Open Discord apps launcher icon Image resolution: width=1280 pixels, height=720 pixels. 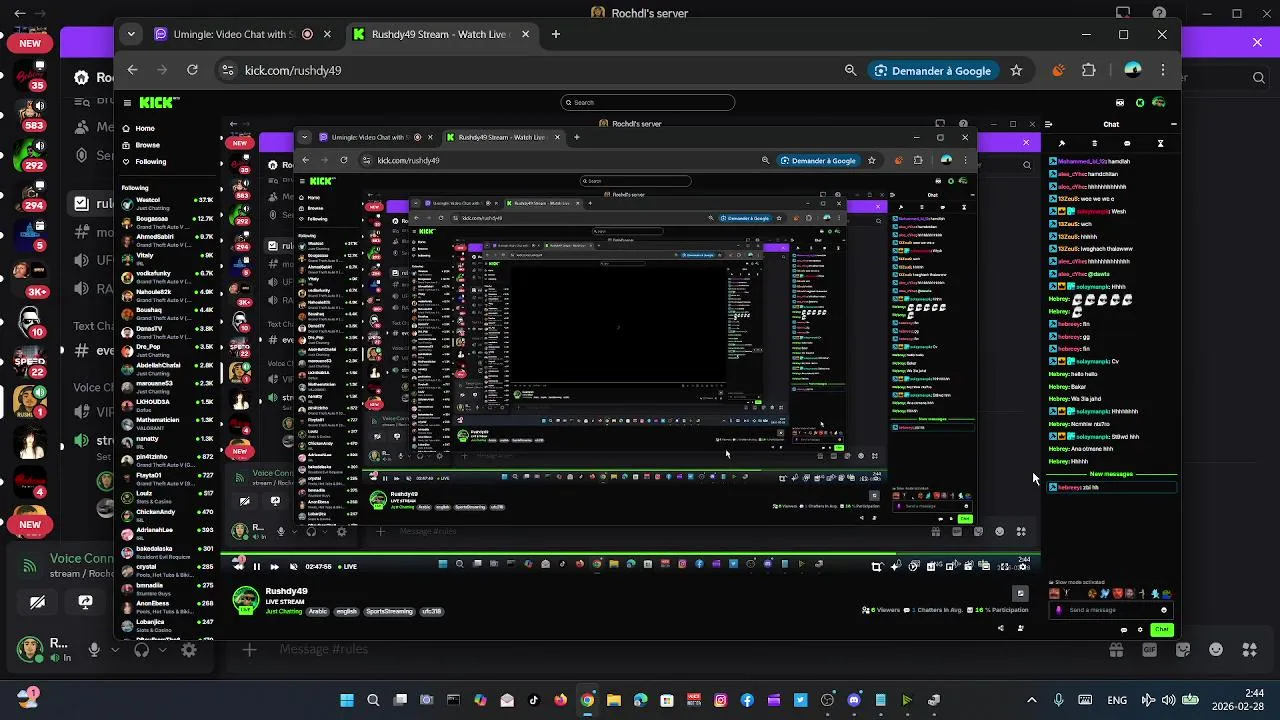pos(1250,649)
